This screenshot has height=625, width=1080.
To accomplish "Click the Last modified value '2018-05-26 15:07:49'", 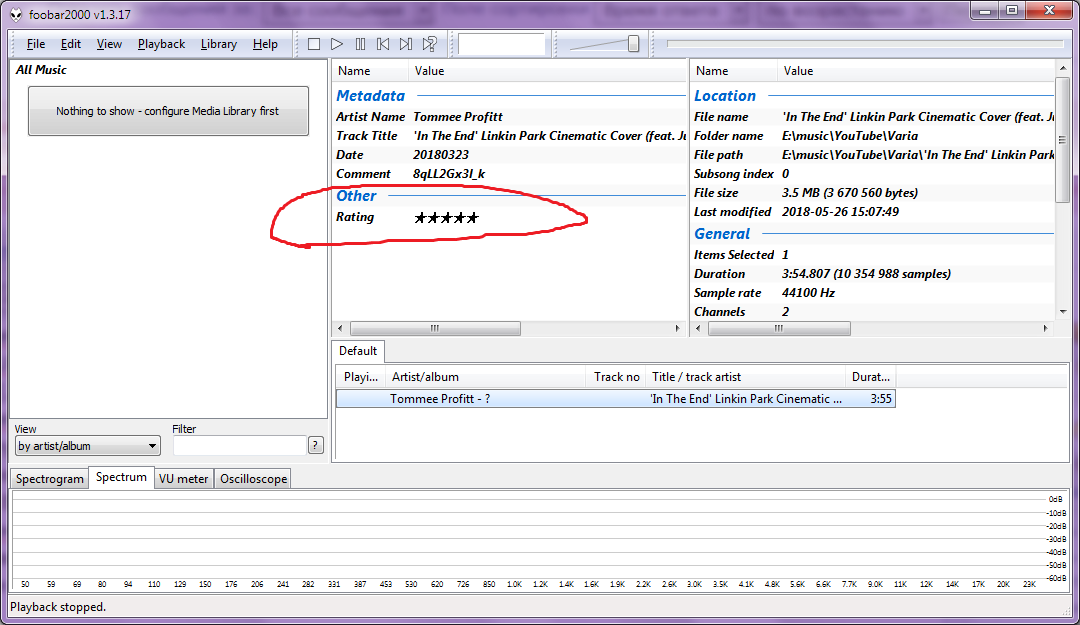I will point(840,212).
